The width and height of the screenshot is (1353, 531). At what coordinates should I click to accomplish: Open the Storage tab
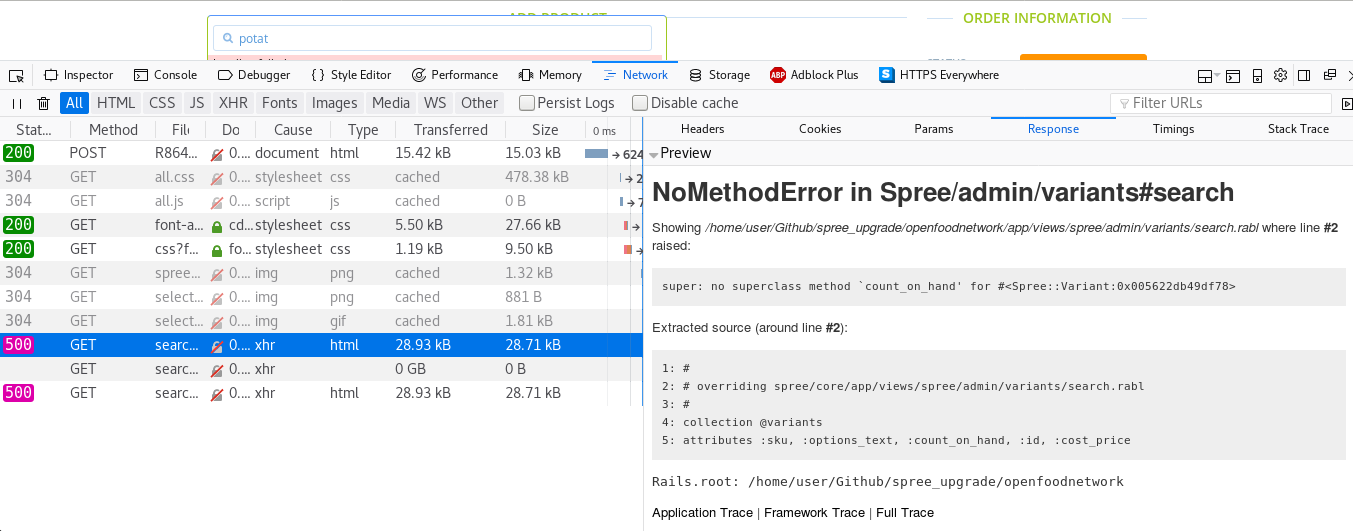(719, 75)
